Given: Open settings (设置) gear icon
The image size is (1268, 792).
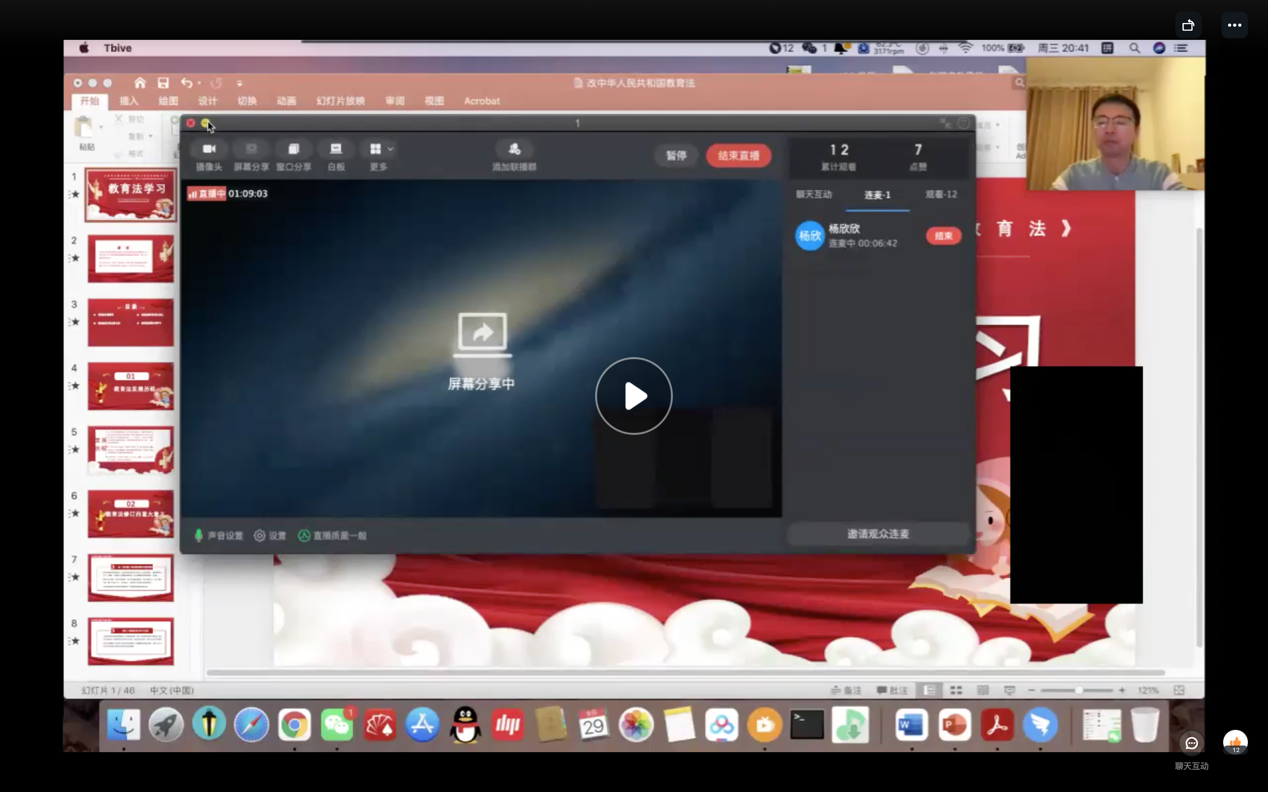Looking at the screenshot, I should pos(260,536).
